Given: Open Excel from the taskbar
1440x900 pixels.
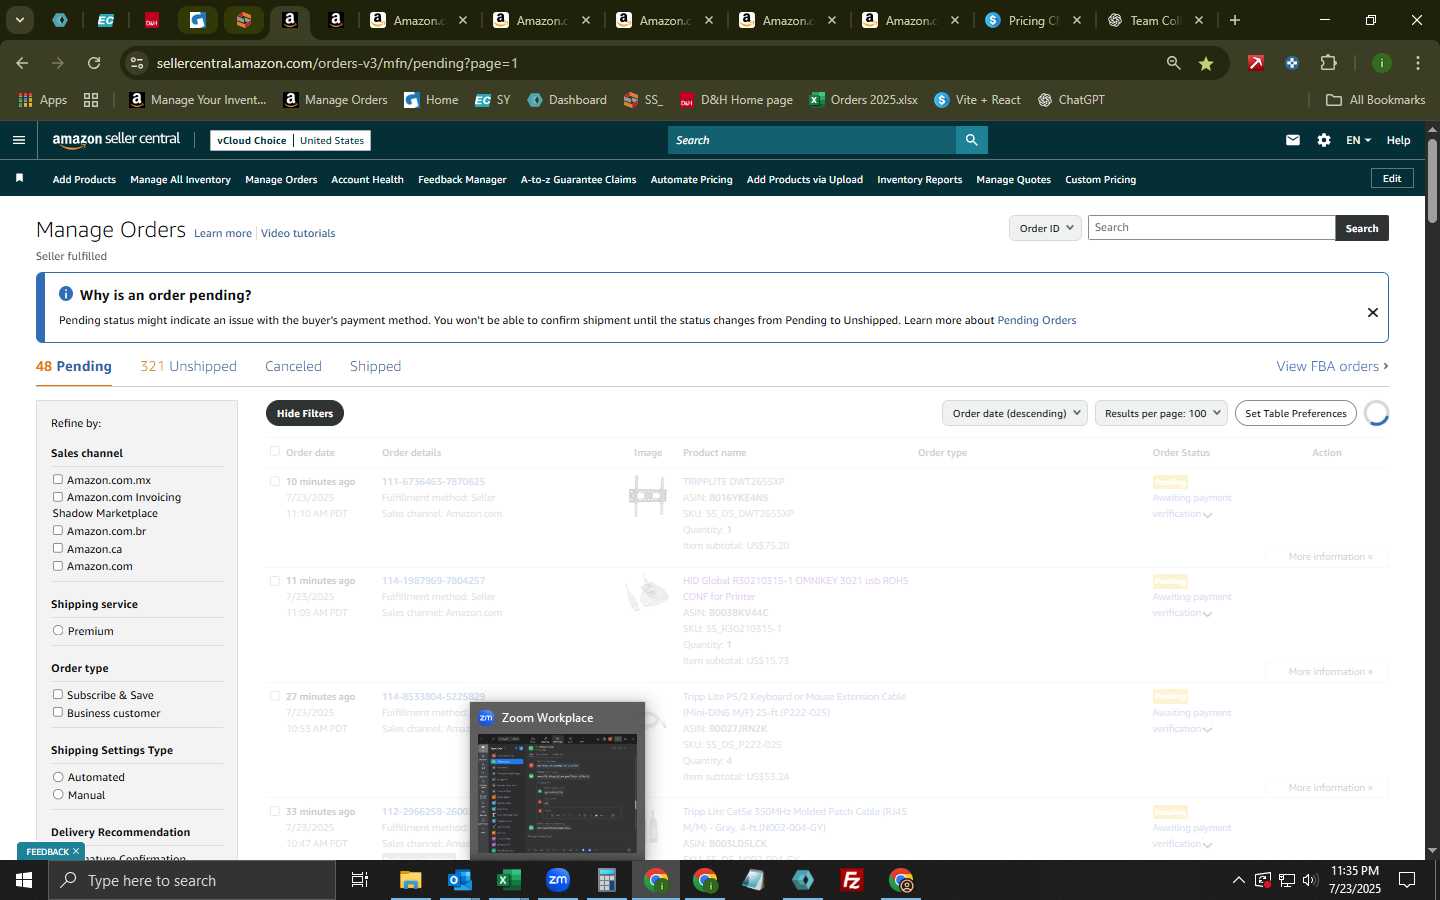Looking at the screenshot, I should click(x=509, y=880).
